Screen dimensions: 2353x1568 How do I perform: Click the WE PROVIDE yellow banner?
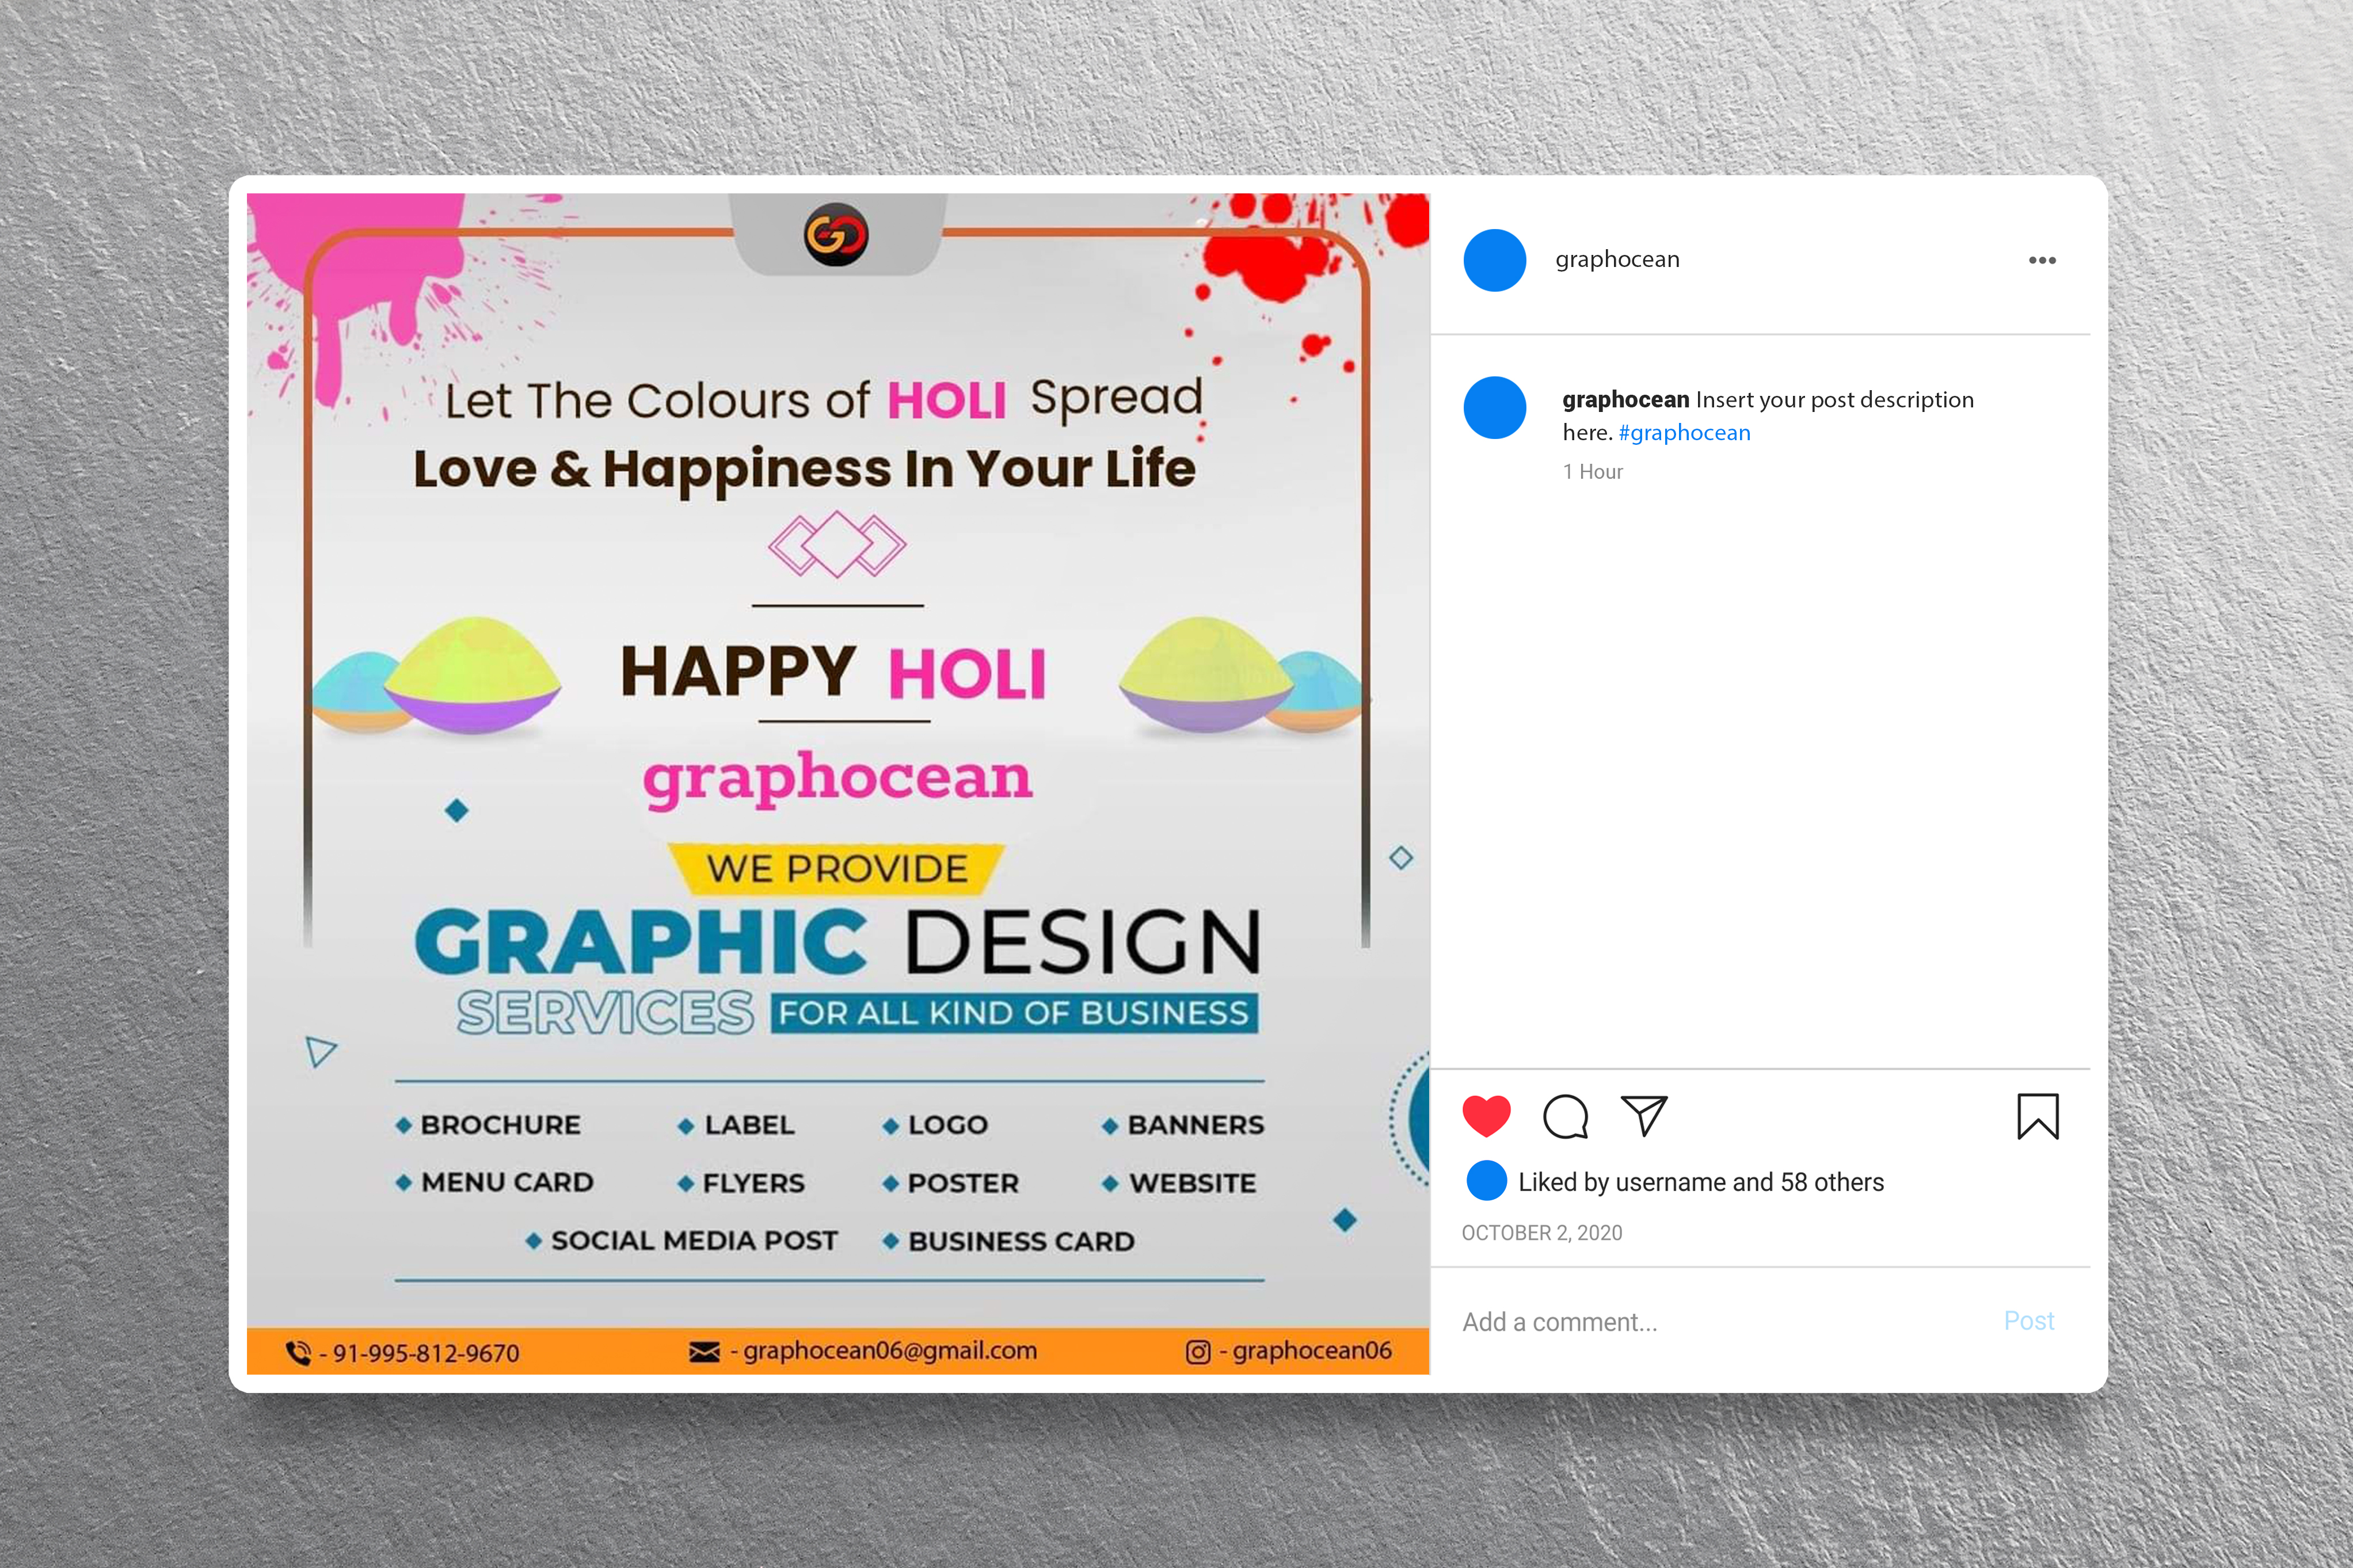click(x=836, y=868)
